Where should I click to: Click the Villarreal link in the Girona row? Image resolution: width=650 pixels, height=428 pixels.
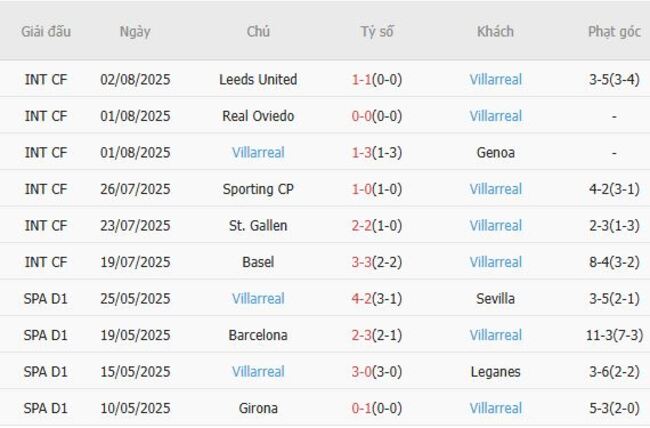495,408
